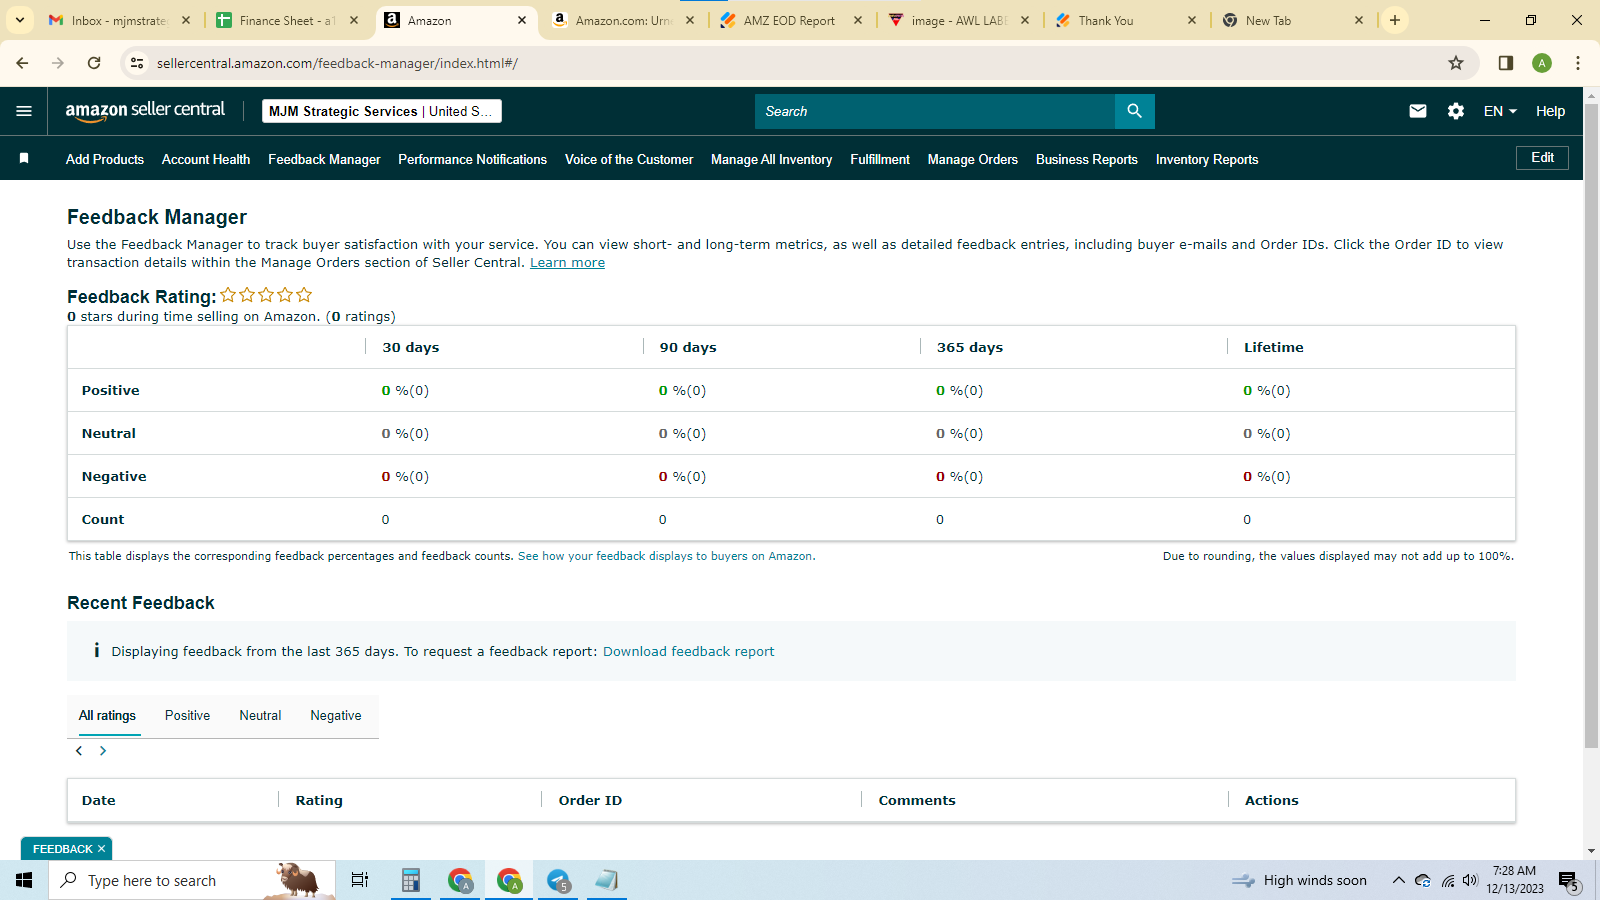Open a new browser tab
The width and height of the screenshot is (1600, 900).
[1395, 20]
